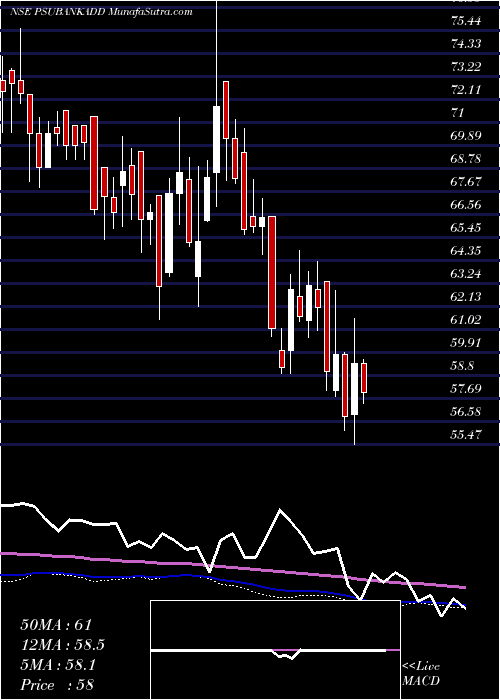
Task: Click the 75.44 price axis label
Action: [466, 21]
